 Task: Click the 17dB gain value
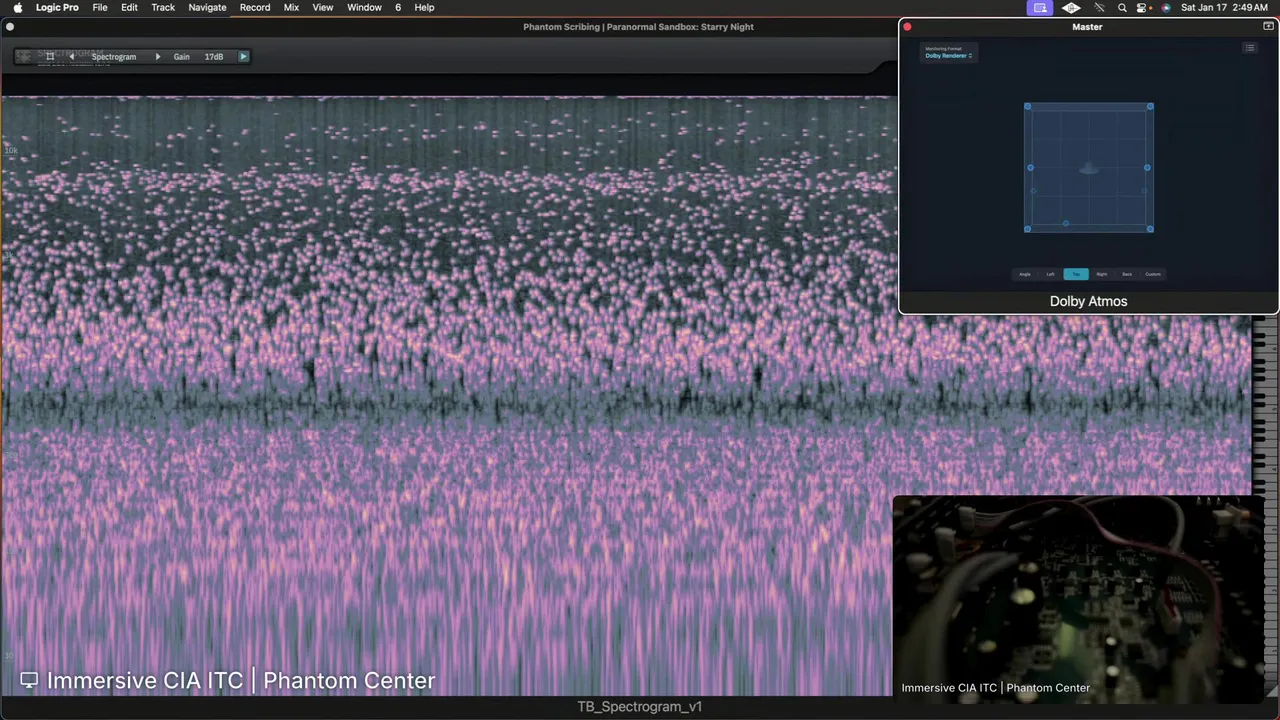pos(214,57)
